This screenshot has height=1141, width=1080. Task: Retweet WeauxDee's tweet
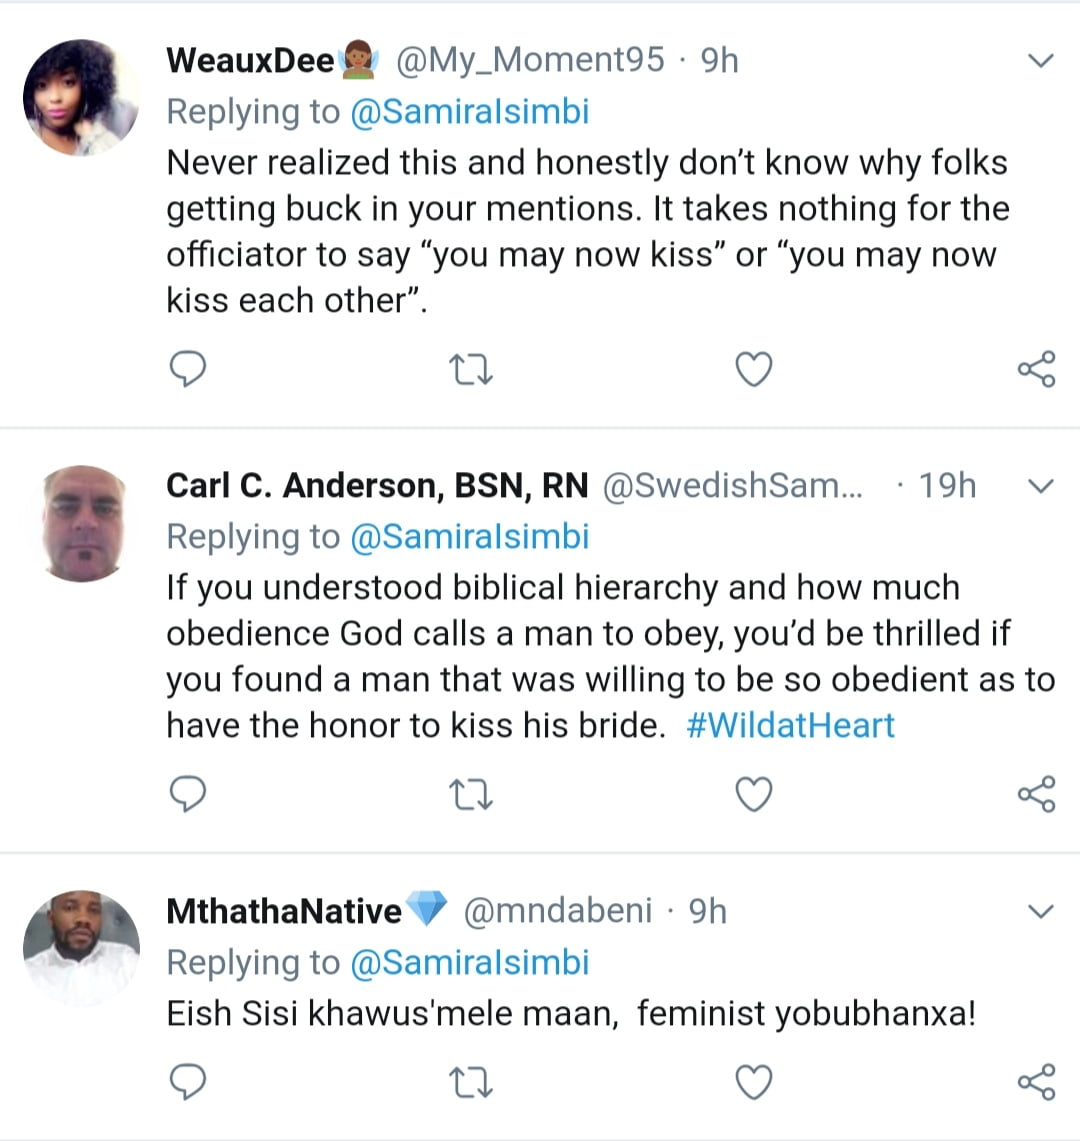pos(471,370)
